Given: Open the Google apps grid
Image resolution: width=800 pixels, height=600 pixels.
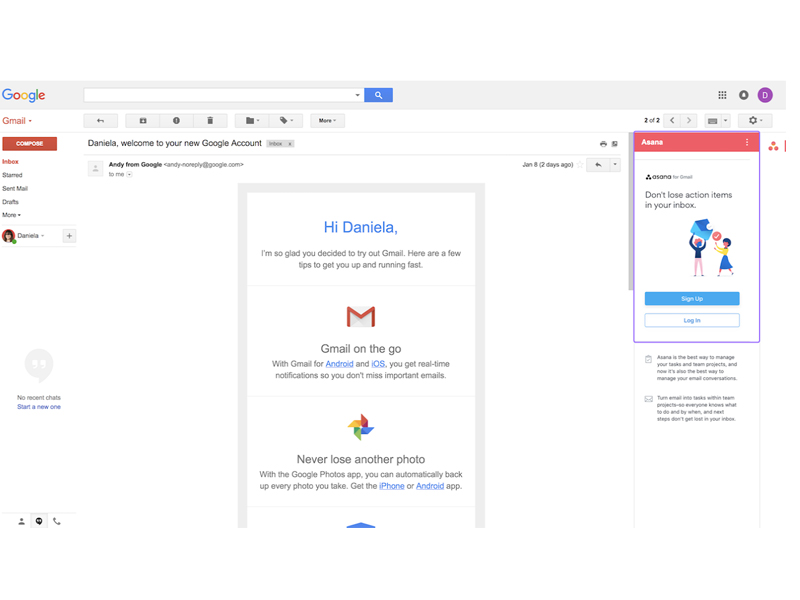Looking at the screenshot, I should point(722,95).
